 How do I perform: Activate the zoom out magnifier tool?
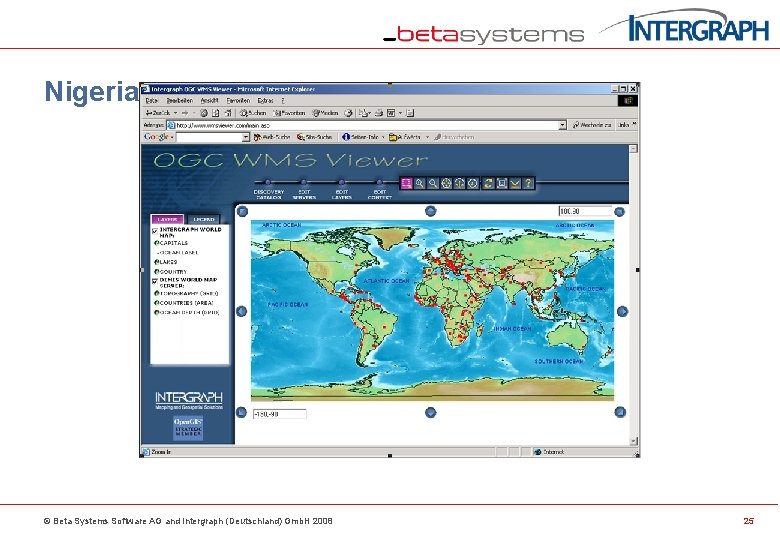(x=433, y=183)
